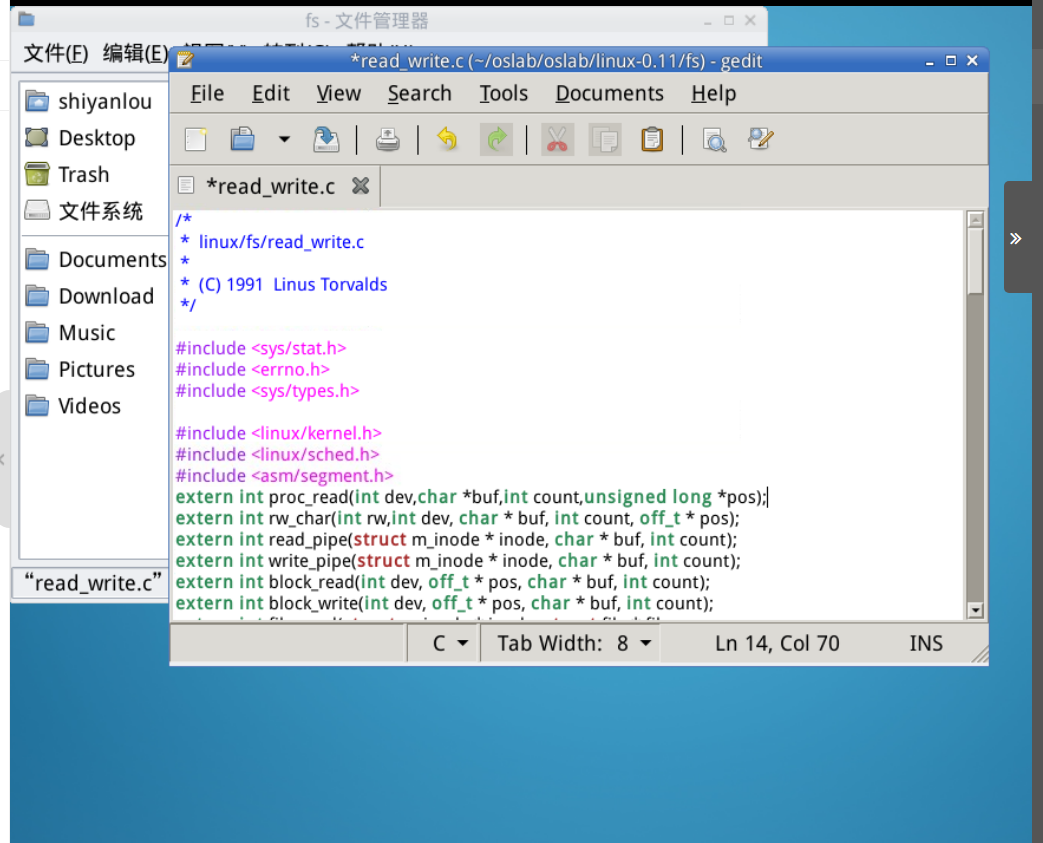1043x843 pixels.
Task: Close the read_write.c tab
Action: click(x=361, y=186)
